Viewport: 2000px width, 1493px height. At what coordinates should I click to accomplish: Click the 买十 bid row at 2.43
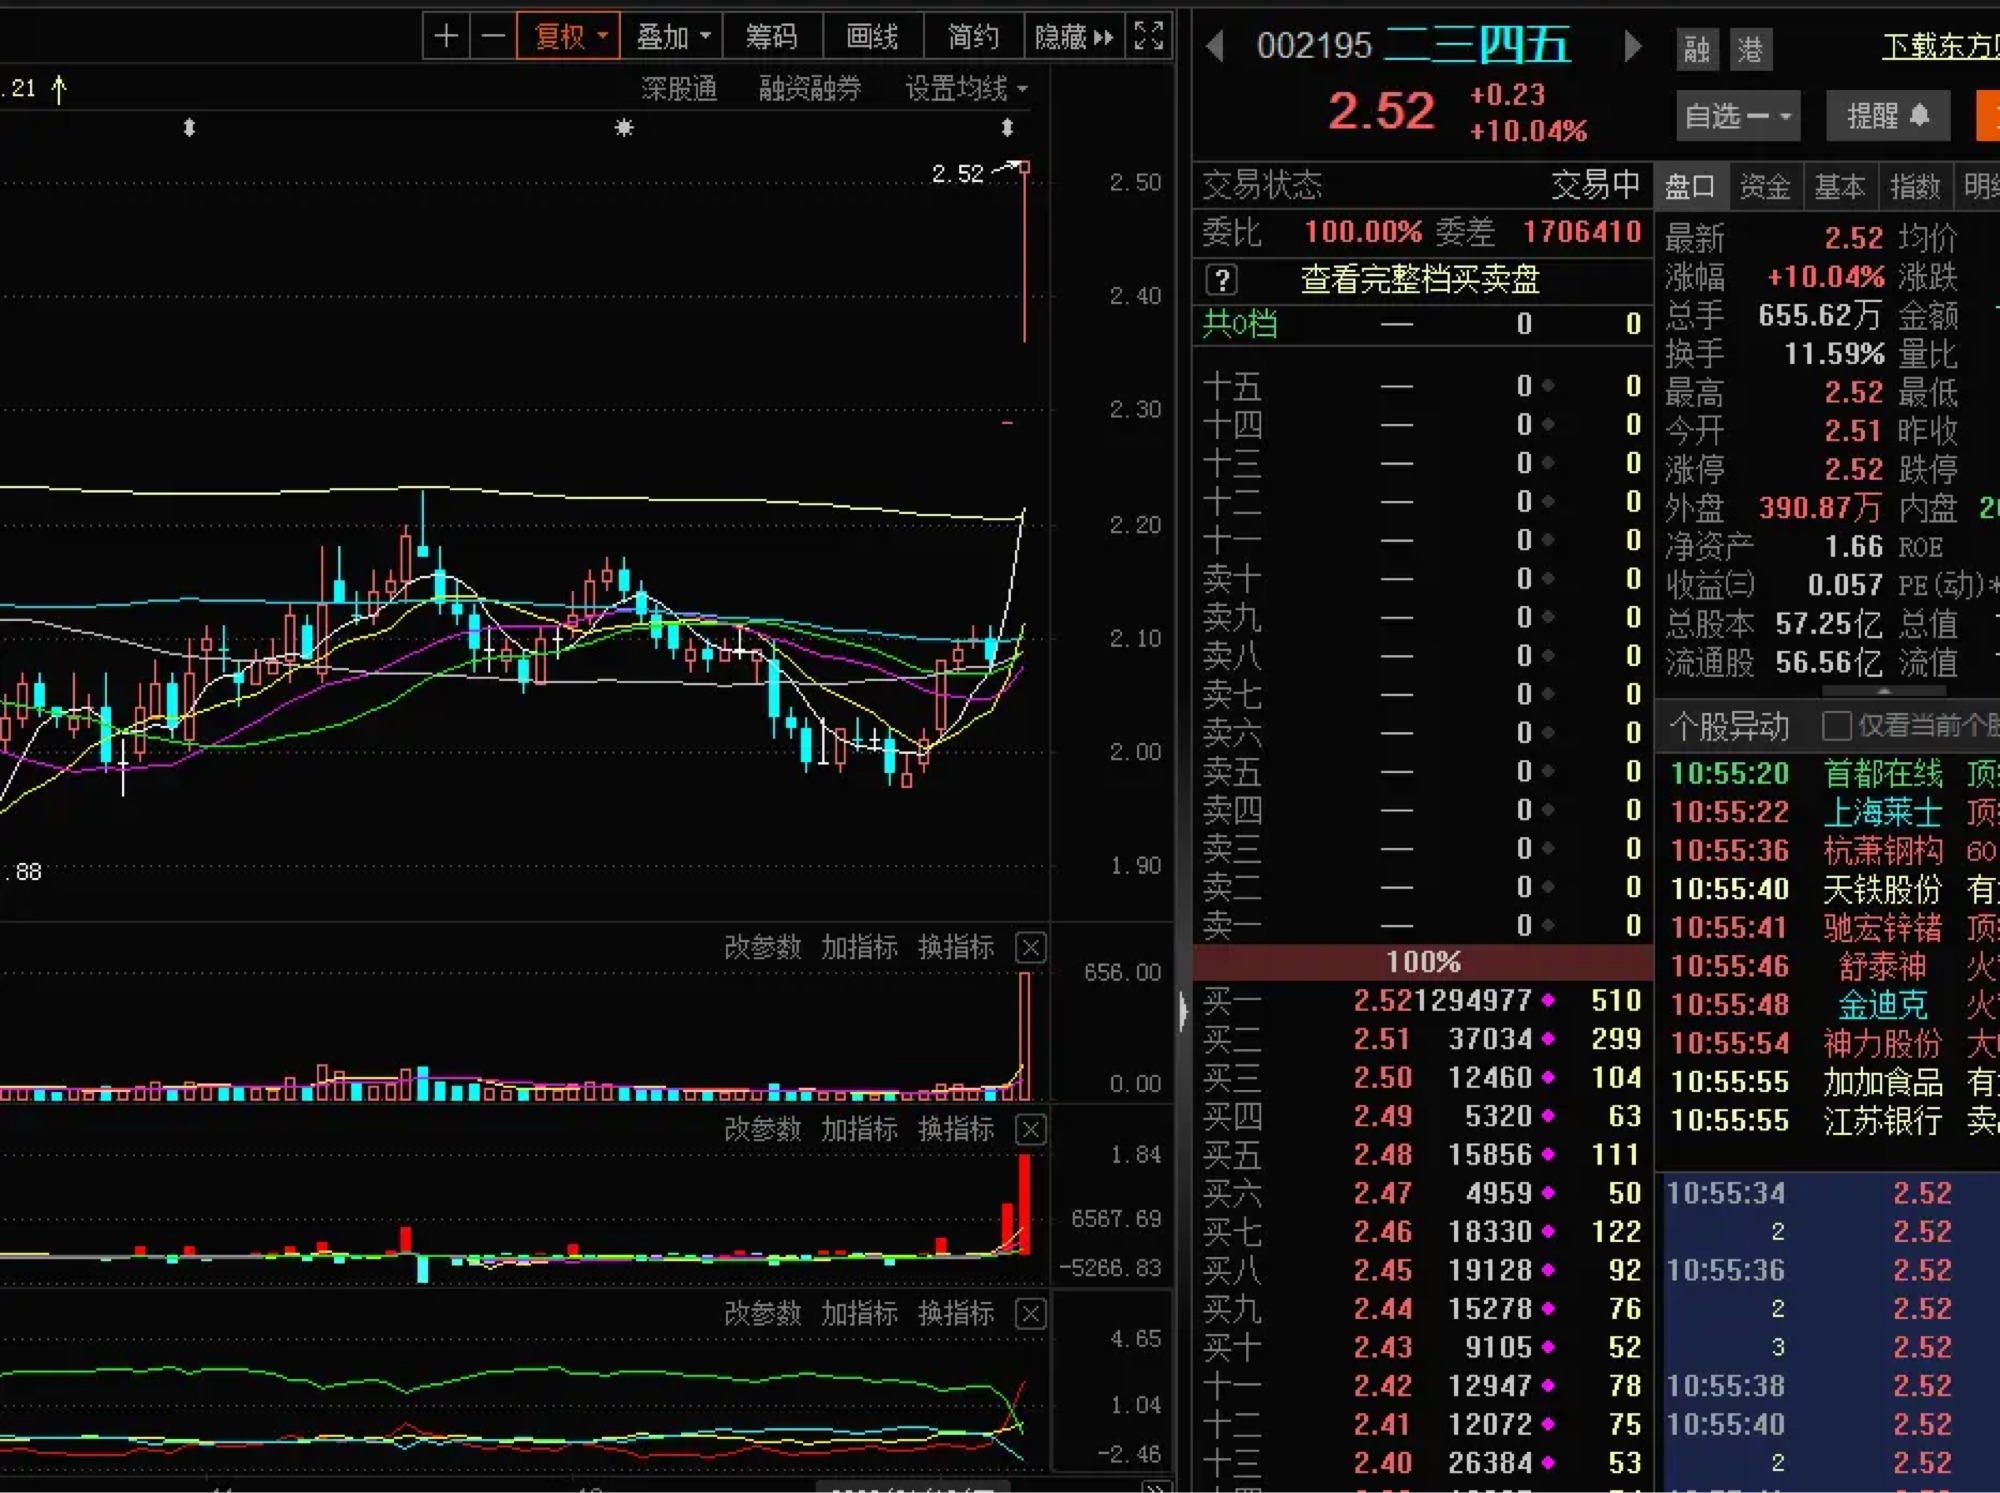click(x=1422, y=1348)
